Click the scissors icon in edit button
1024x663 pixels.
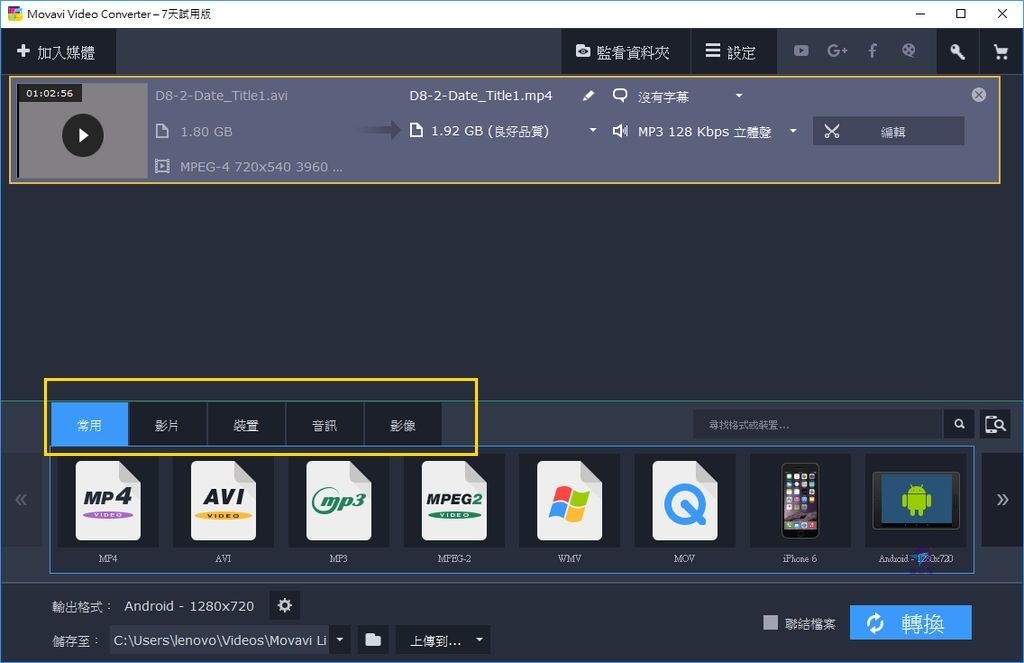(831, 131)
